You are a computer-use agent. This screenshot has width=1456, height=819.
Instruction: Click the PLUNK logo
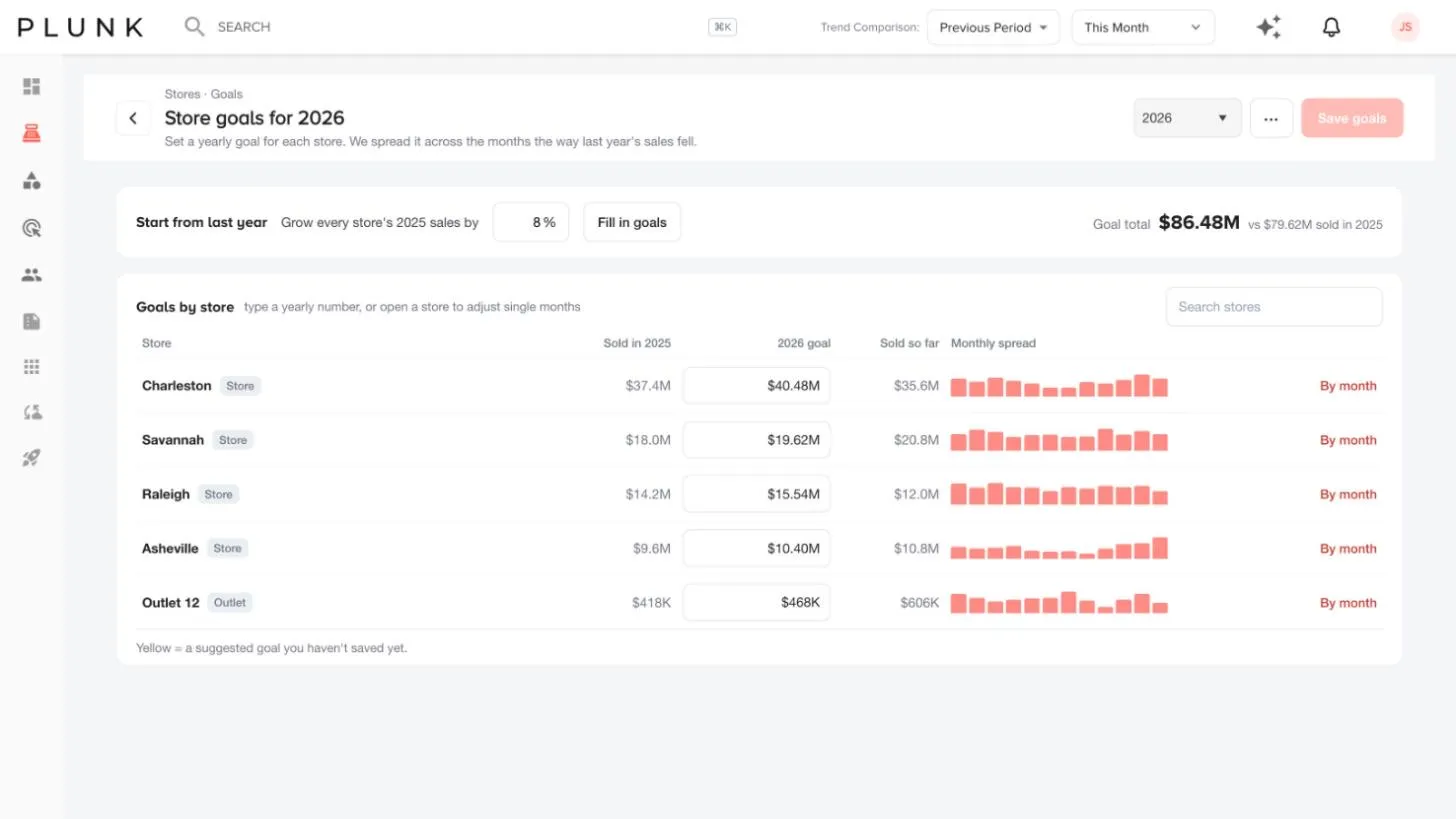pos(80,27)
